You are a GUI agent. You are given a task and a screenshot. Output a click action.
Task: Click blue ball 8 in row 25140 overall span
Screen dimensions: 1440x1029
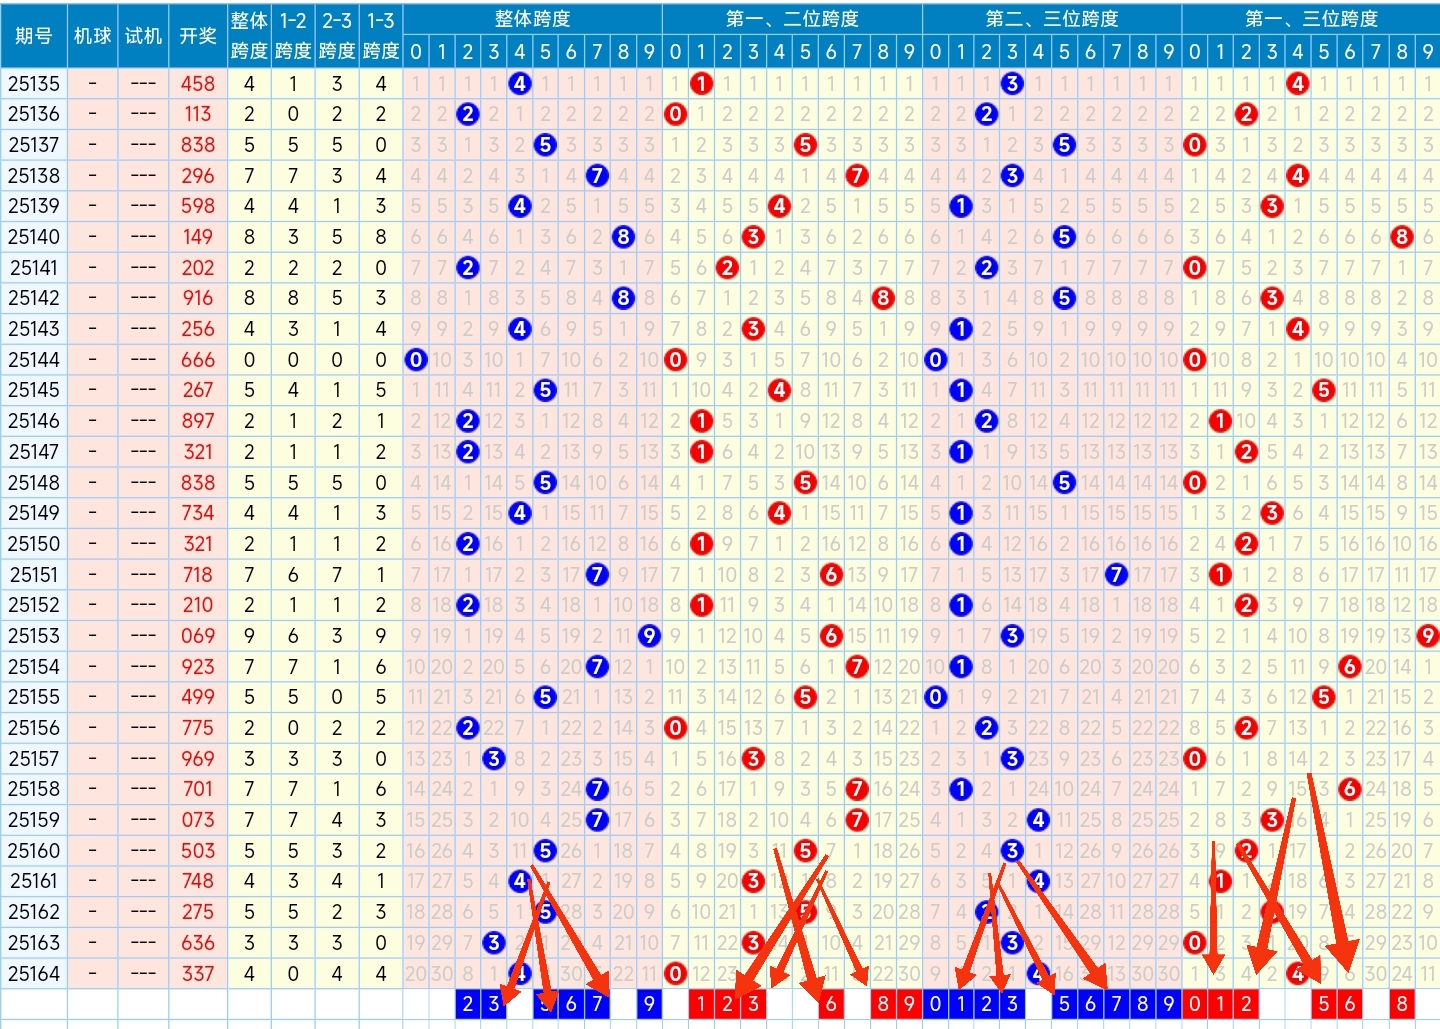coord(623,237)
